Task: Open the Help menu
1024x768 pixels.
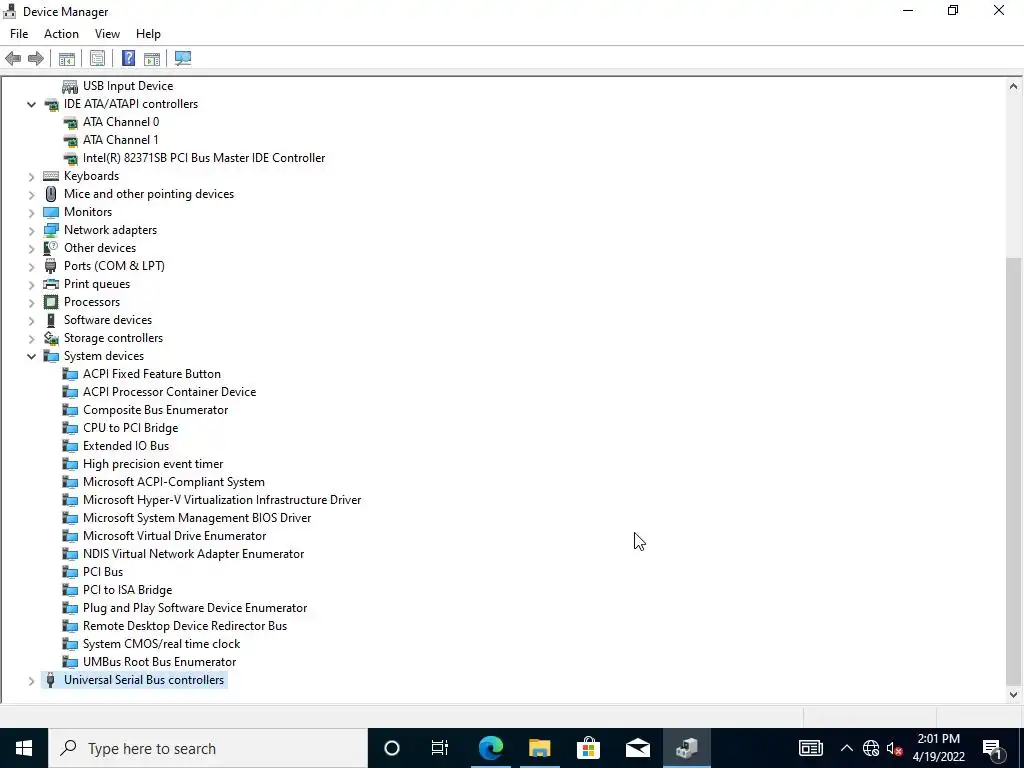Action: tap(148, 34)
